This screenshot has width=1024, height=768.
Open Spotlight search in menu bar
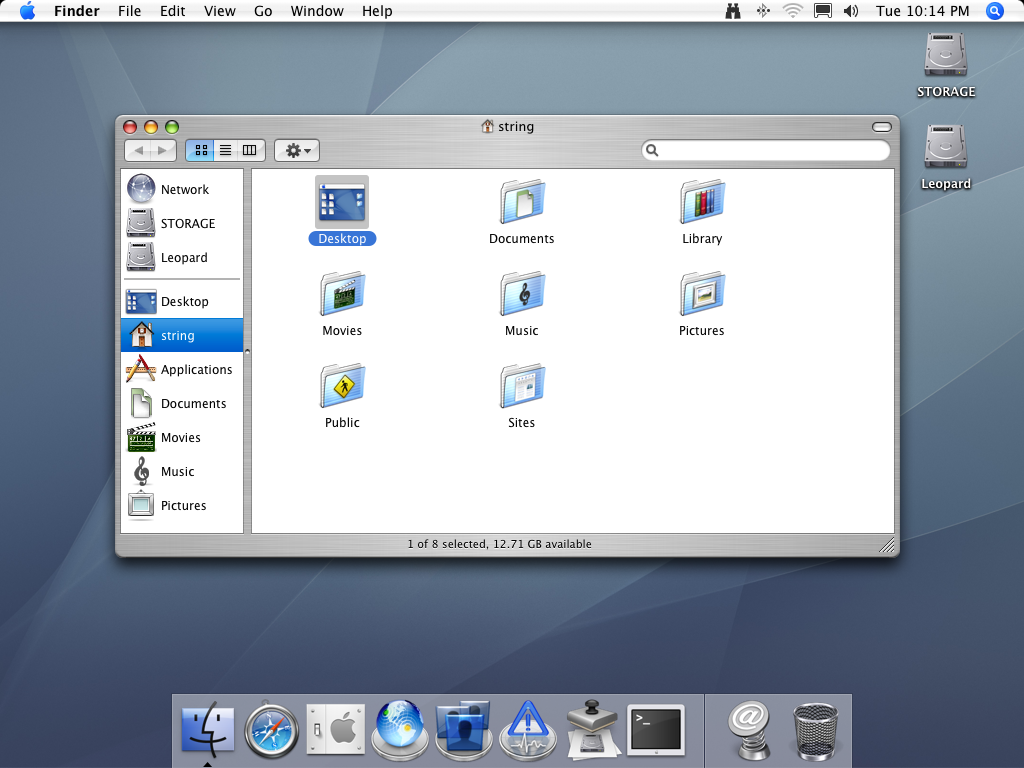995,11
